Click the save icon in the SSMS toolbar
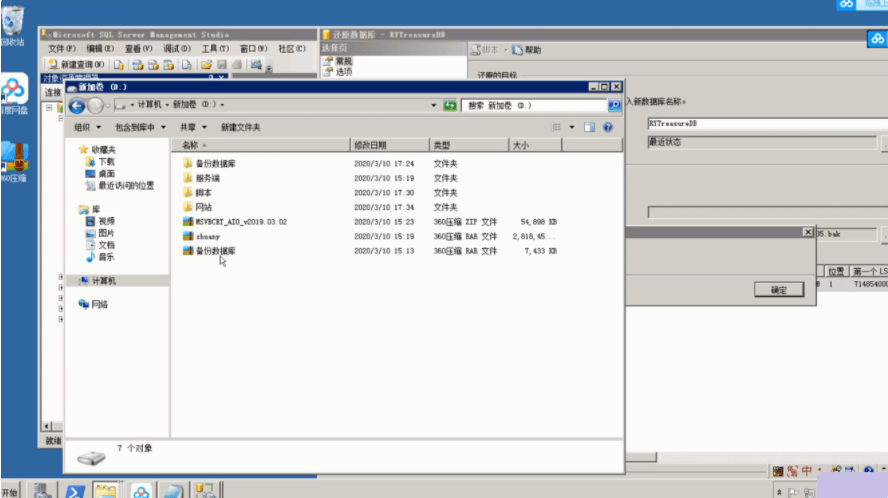Image resolution: width=888 pixels, height=498 pixels. [x=222, y=65]
